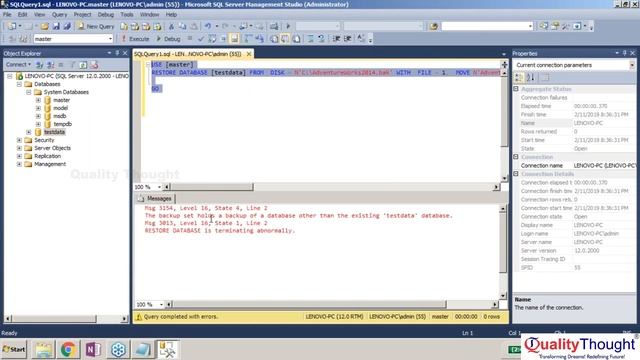Execute the query

pyautogui.click(x=135, y=39)
